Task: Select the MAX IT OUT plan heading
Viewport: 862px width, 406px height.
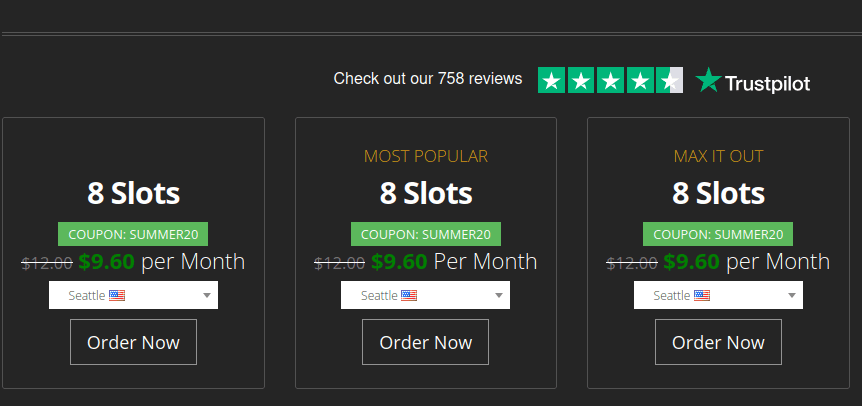Action: tap(718, 156)
